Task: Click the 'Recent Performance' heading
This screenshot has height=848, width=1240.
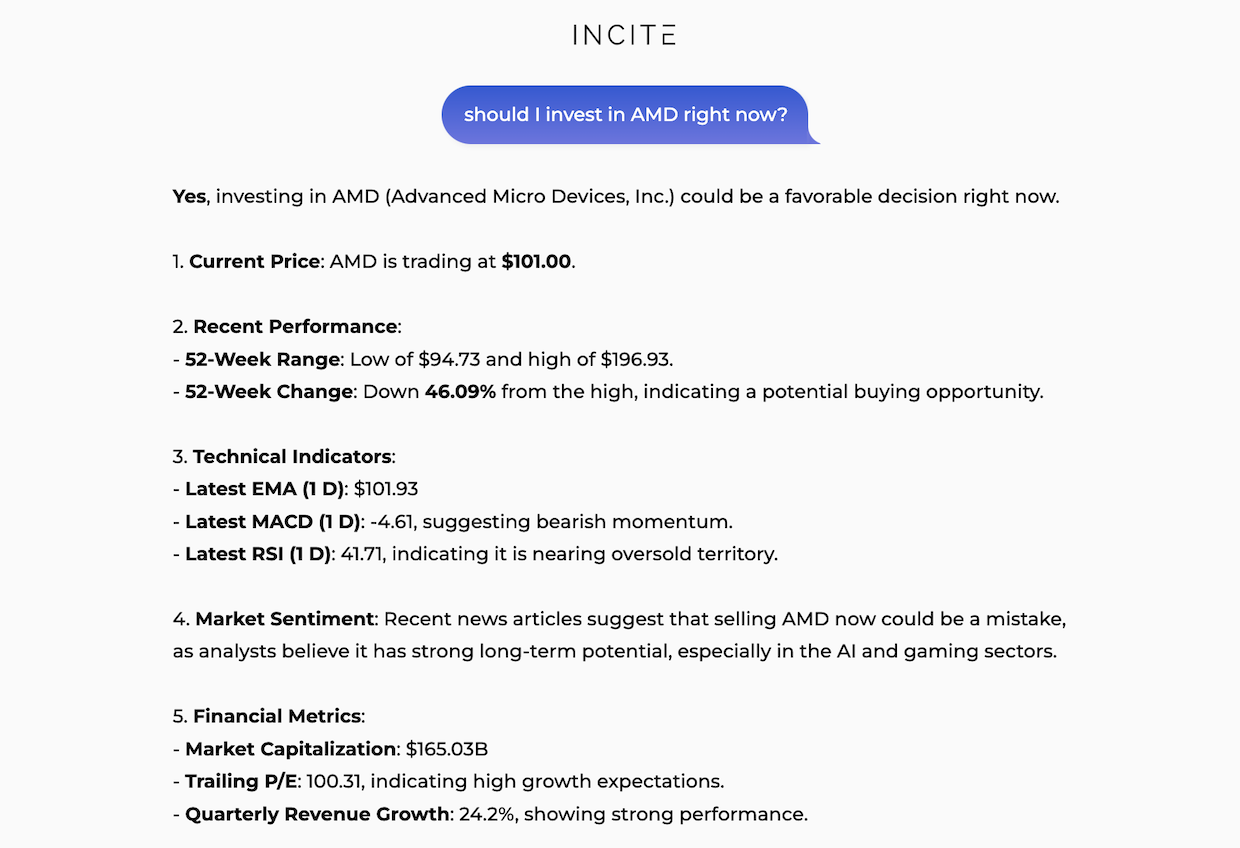Action: point(295,326)
